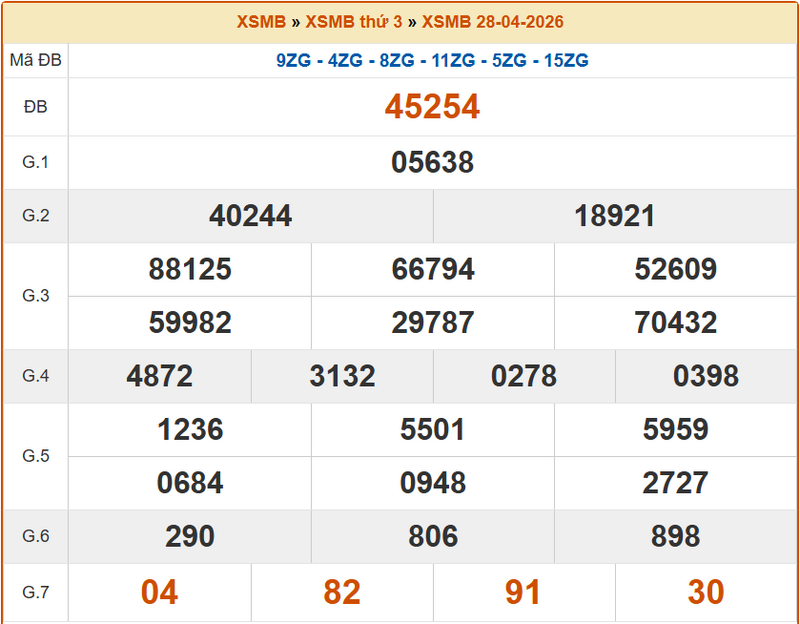Click G.5 number 0684
The width and height of the screenshot is (800, 624).
pyautogui.click(x=190, y=483)
